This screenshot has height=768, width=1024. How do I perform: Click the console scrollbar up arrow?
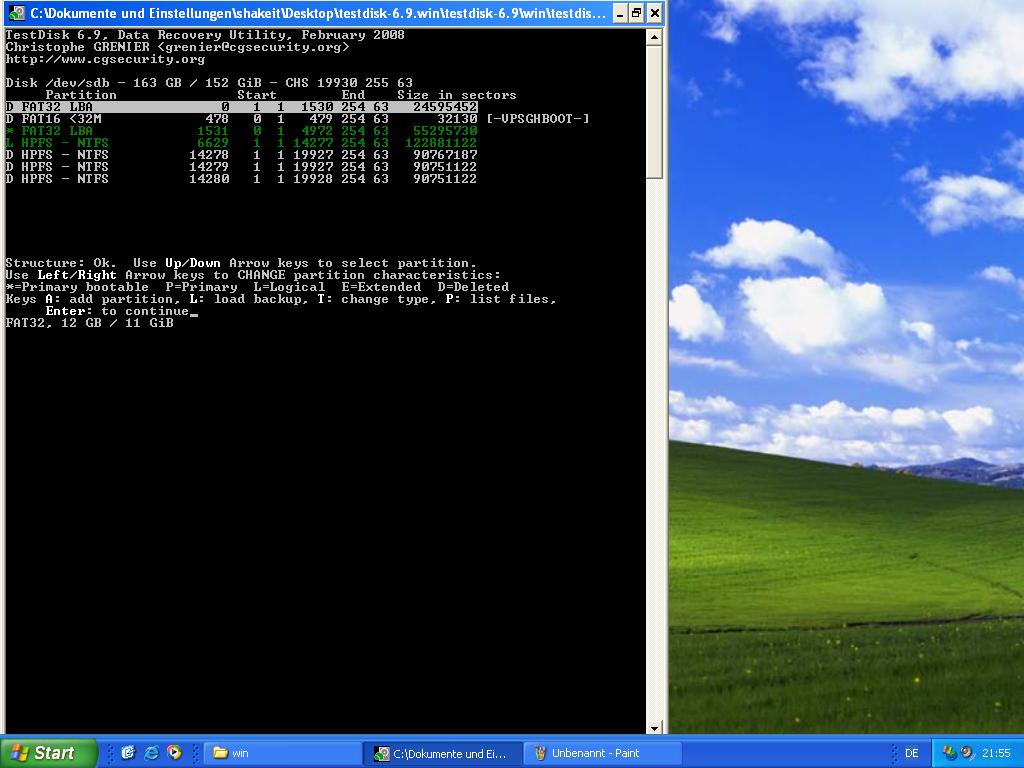point(655,37)
